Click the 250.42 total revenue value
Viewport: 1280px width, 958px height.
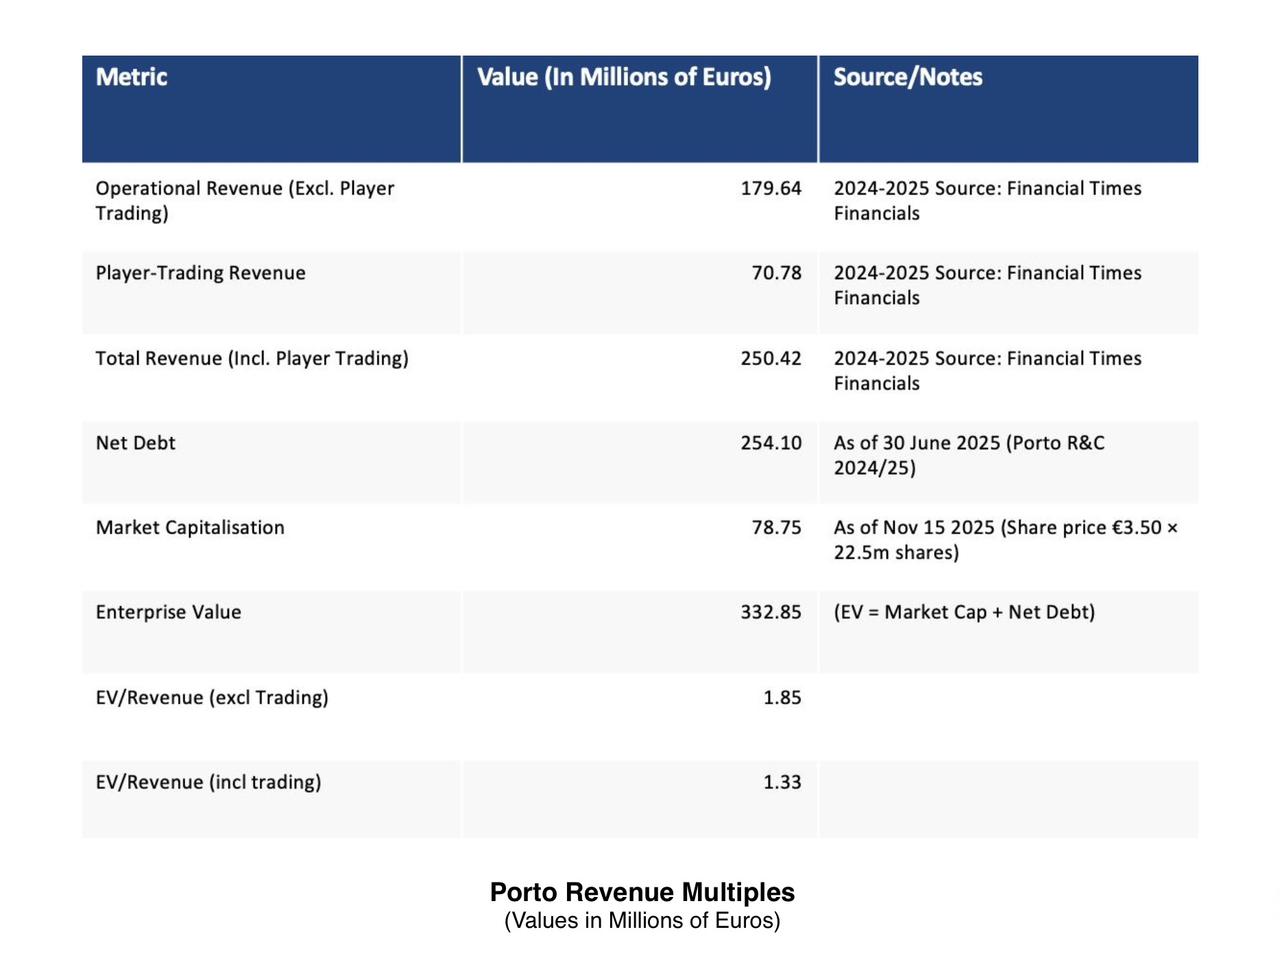pos(770,358)
